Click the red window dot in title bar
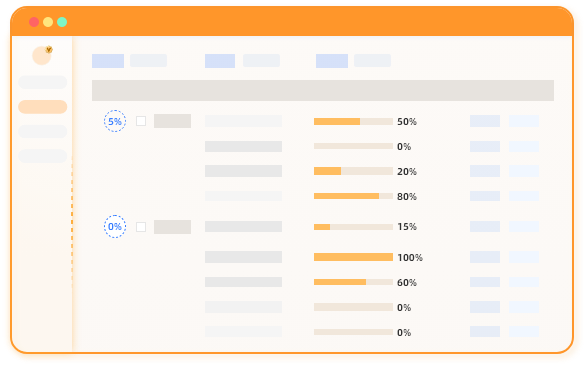This screenshot has height=366, width=586. [x=34, y=22]
